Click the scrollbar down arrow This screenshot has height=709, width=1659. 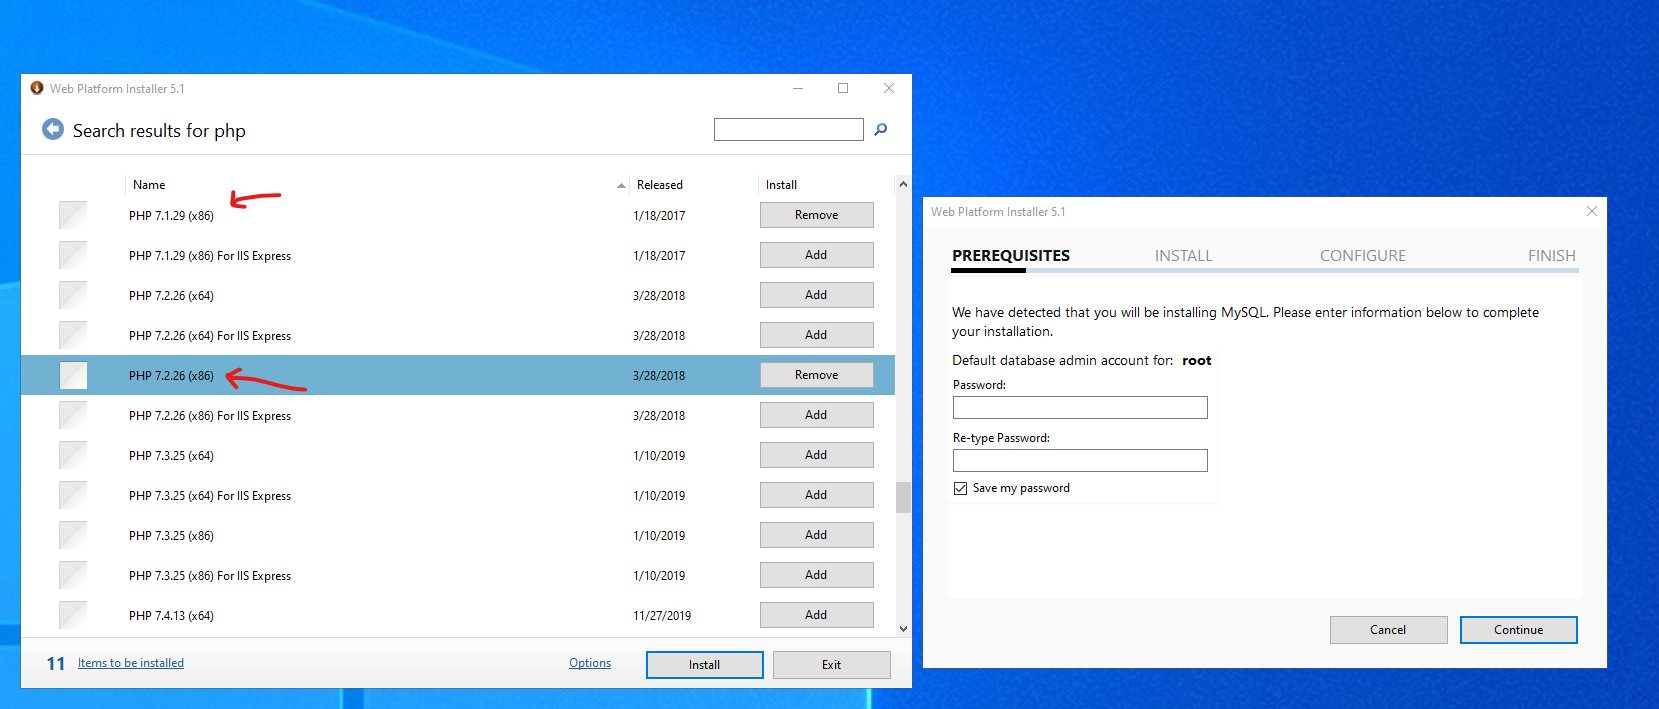[x=903, y=629]
